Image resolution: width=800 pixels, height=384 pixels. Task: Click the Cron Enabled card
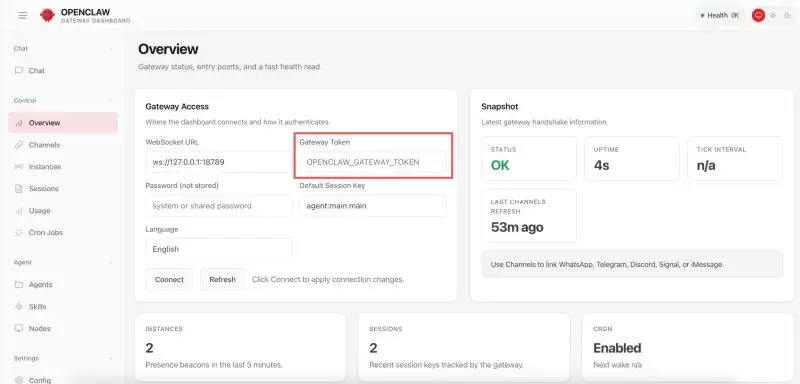tap(688, 348)
